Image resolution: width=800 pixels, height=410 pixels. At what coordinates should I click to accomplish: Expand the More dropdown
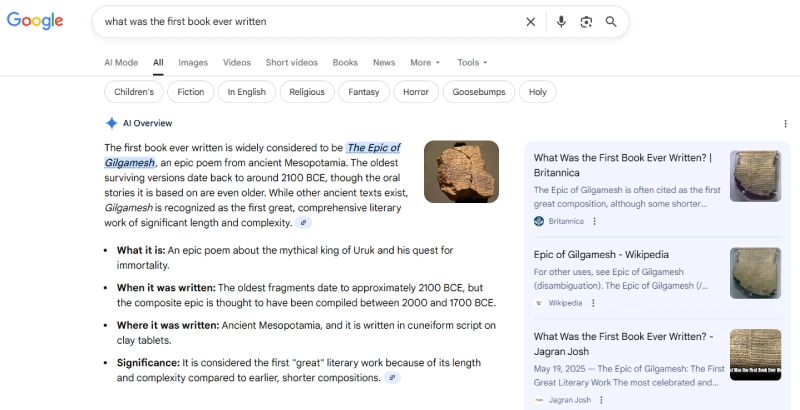pos(425,62)
